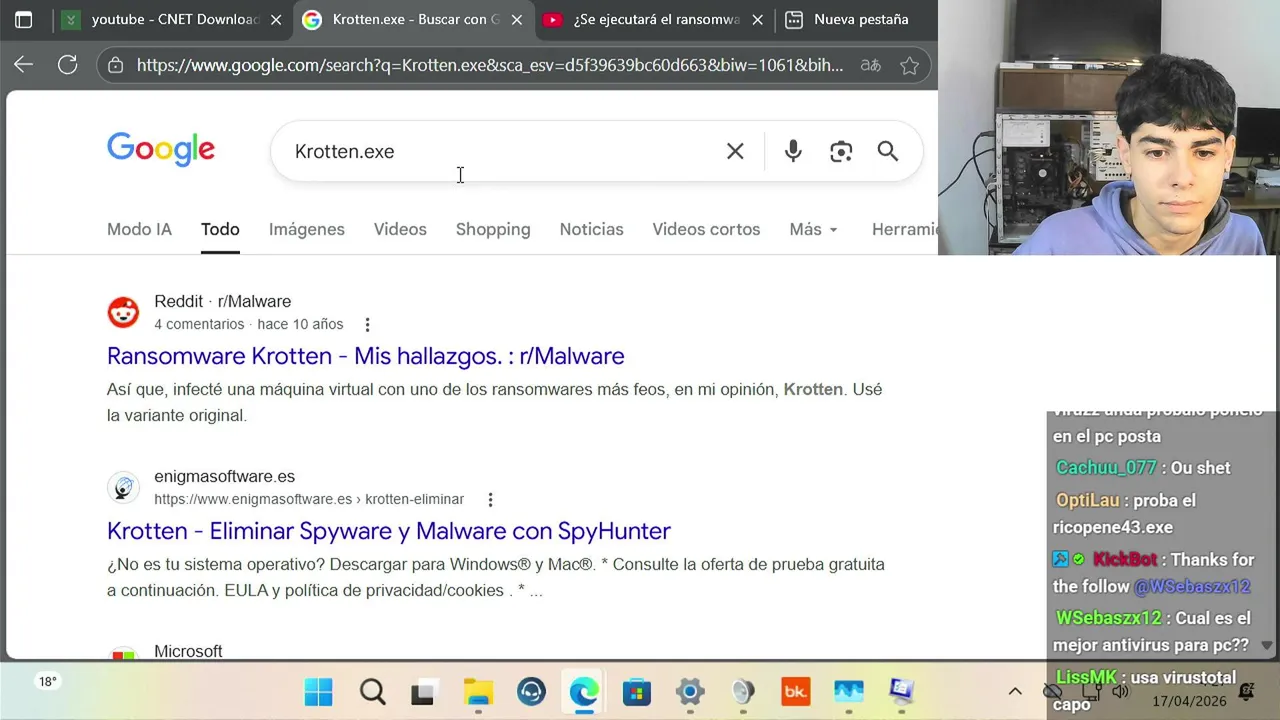Open Google Lens image search icon
Image resolution: width=1280 pixels, height=720 pixels.
coord(841,151)
